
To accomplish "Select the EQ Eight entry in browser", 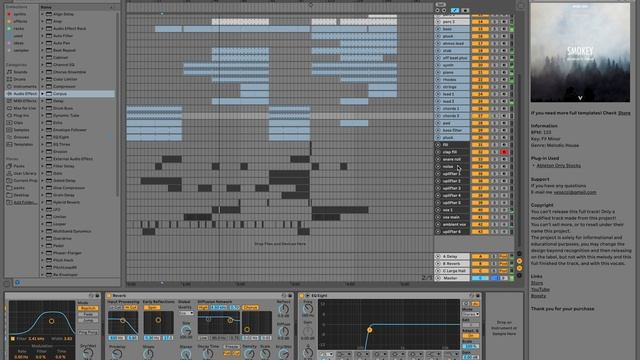I will 61,137.
